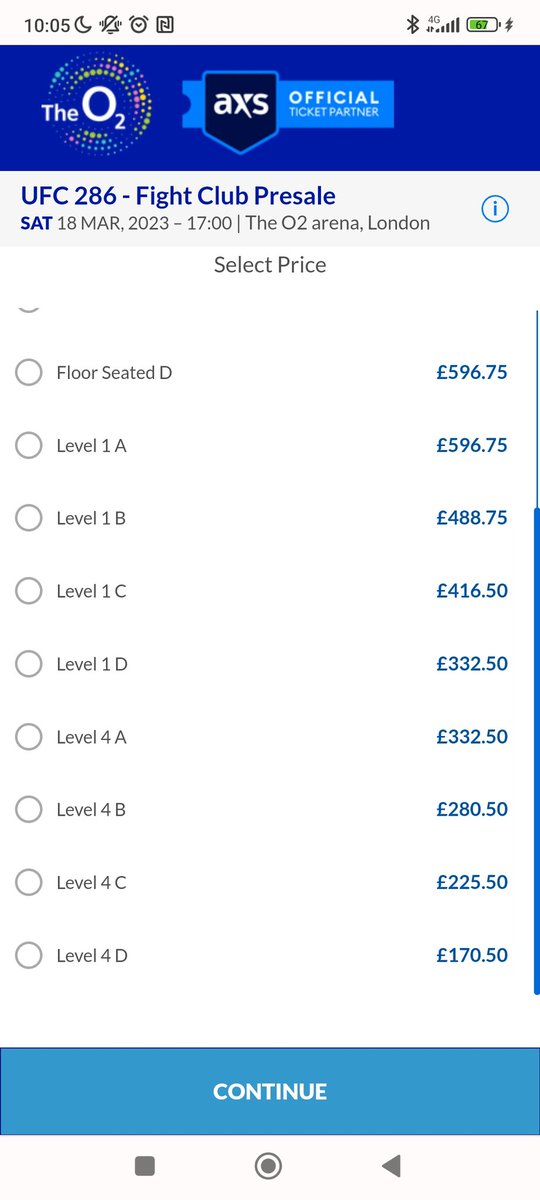Select Level 4 D radio button
Image resolution: width=540 pixels, height=1200 pixels.
coord(29,955)
